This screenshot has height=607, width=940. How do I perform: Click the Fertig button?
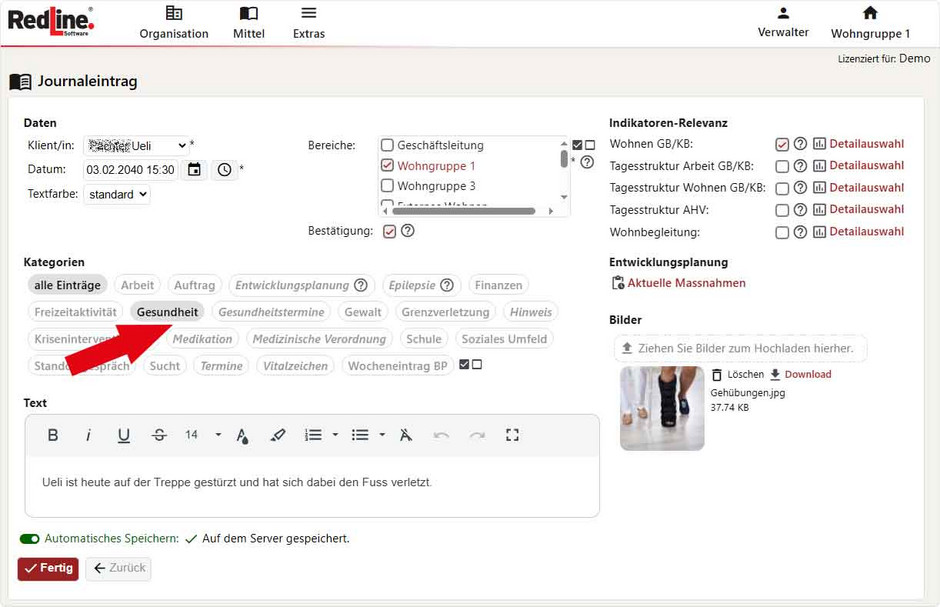point(47,568)
